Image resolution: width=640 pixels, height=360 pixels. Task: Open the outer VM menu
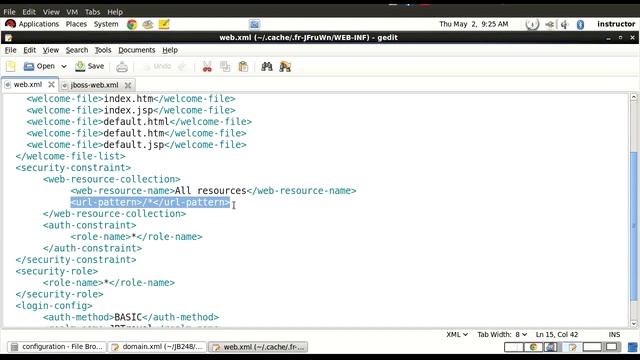click(x=72, y=12)
